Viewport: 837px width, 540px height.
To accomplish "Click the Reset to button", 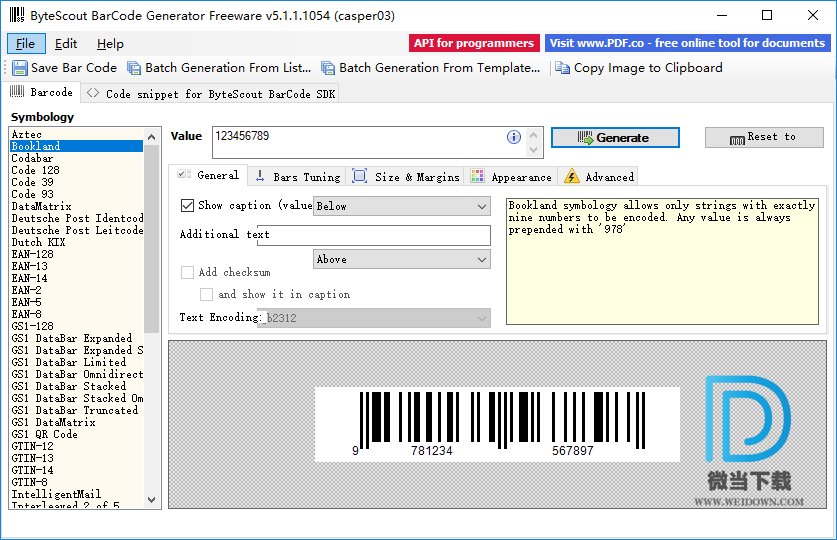I will coord(764,138).
